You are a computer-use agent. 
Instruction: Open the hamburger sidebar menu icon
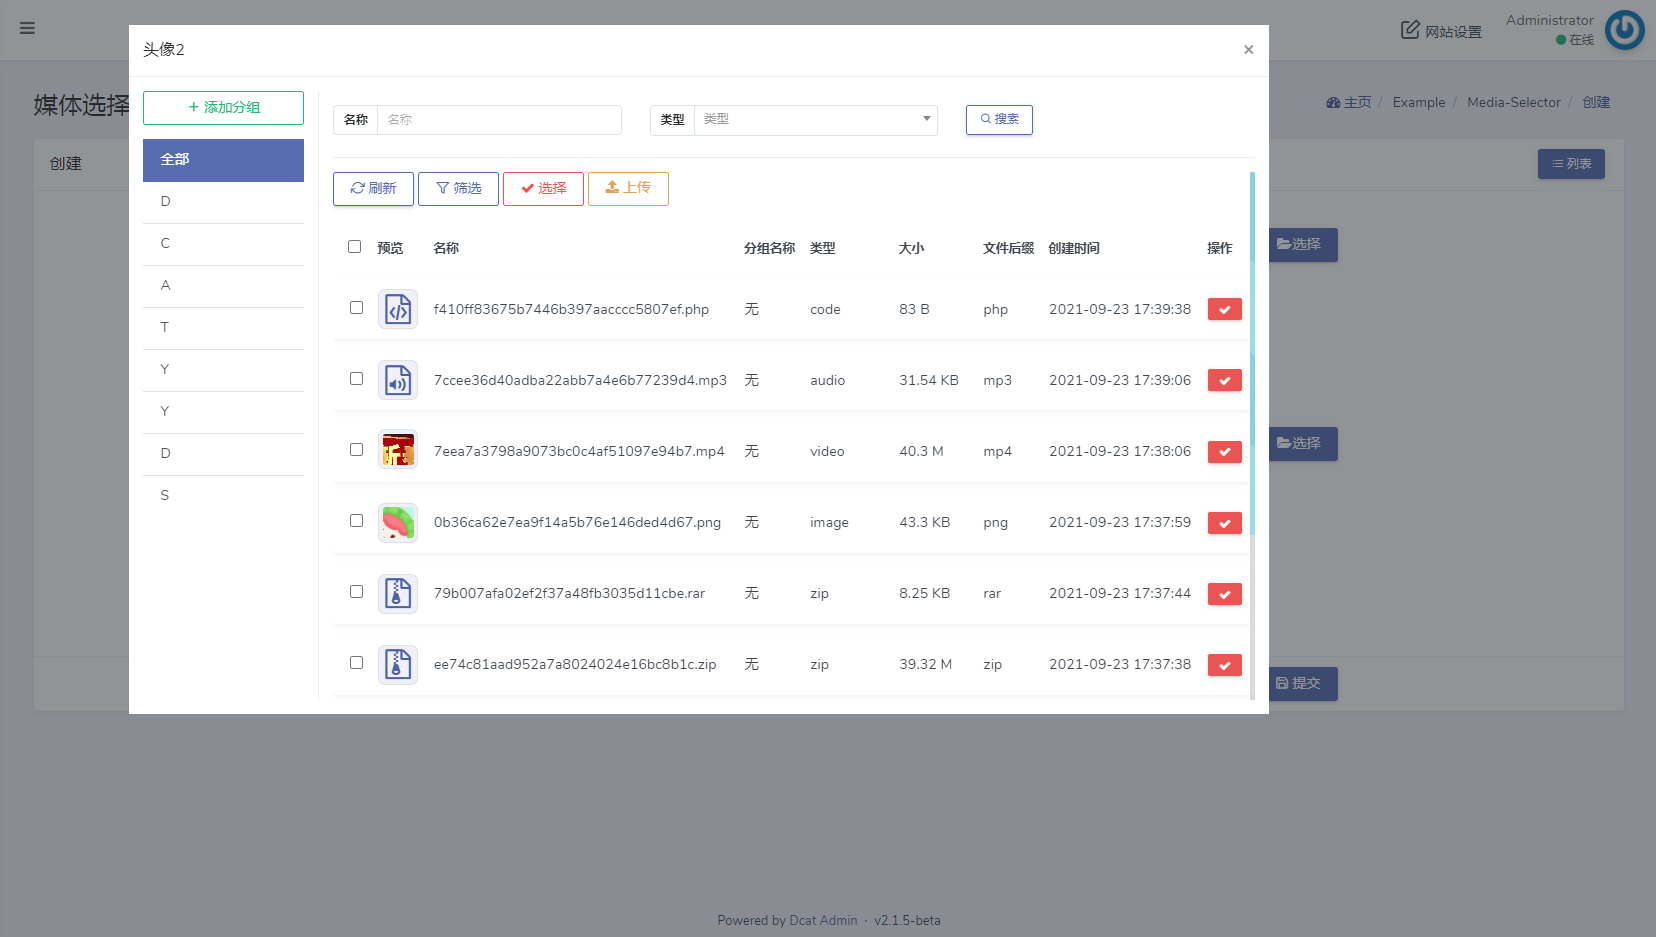27,28
